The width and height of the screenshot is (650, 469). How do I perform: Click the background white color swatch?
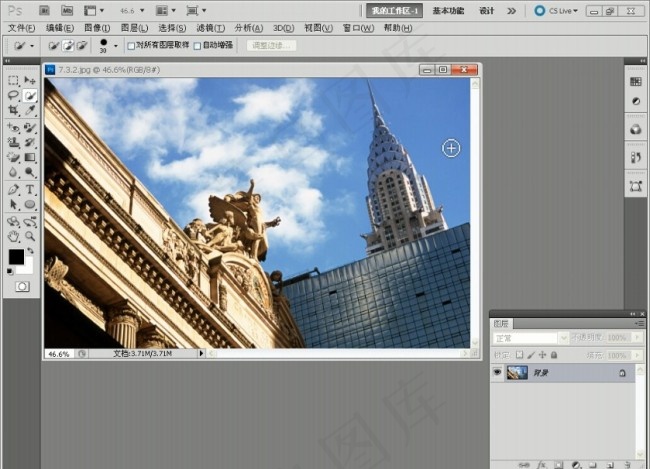click(x=28, y=268)
